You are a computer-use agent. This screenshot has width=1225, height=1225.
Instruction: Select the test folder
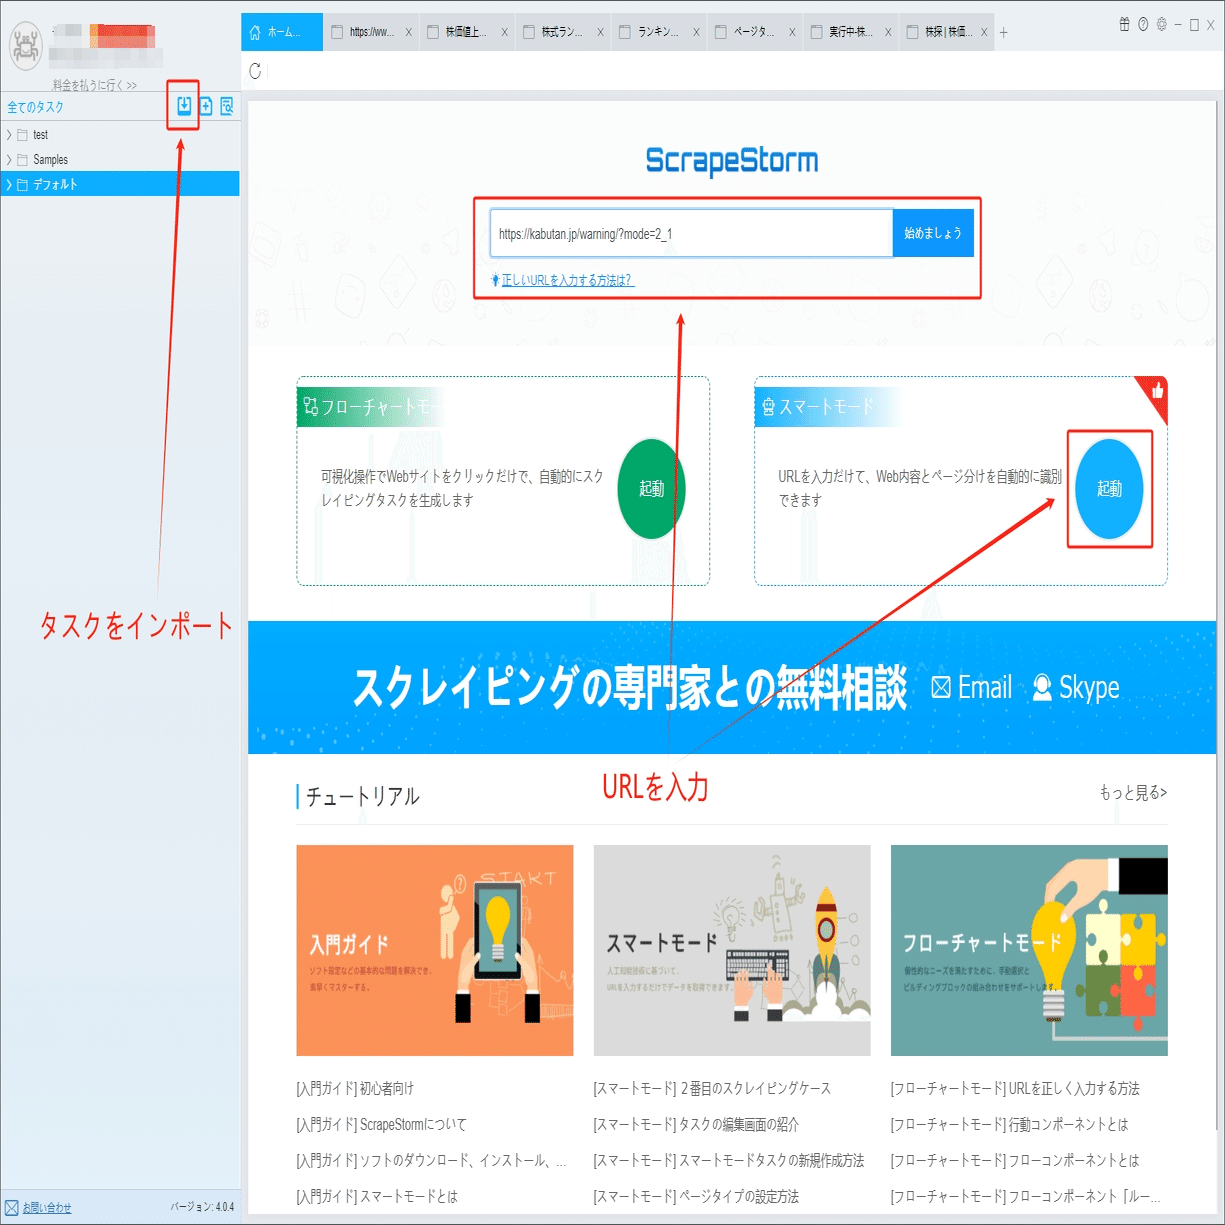tap(120, 134)
